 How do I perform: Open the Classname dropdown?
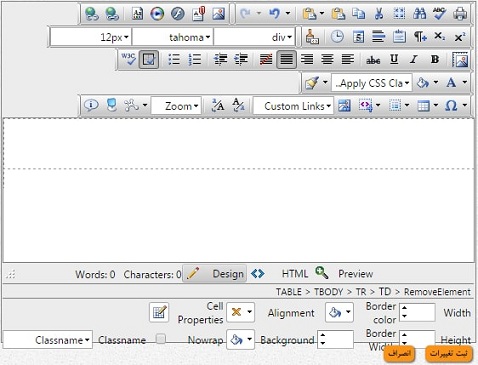47,340
